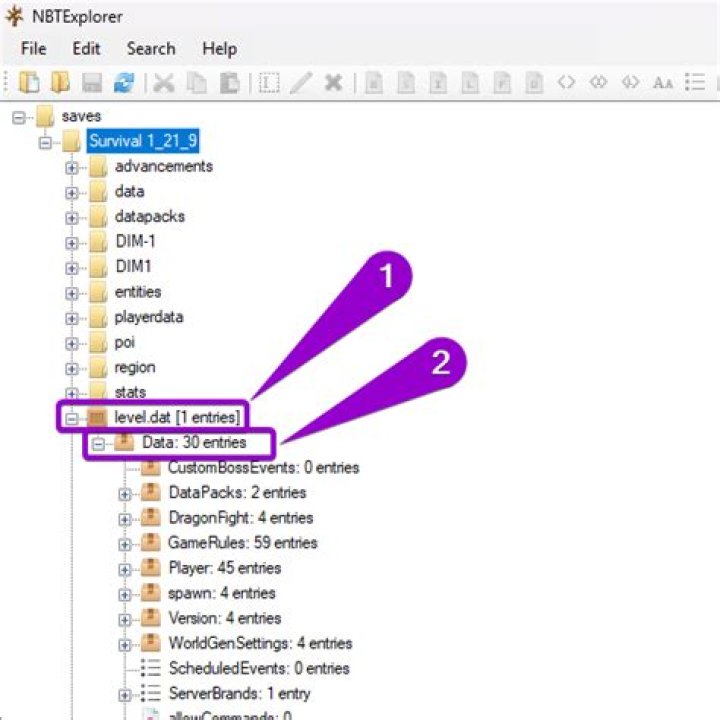This screenshot has width=720, height=720.
Task: Select the saves folder label
Action: (81, 116)
